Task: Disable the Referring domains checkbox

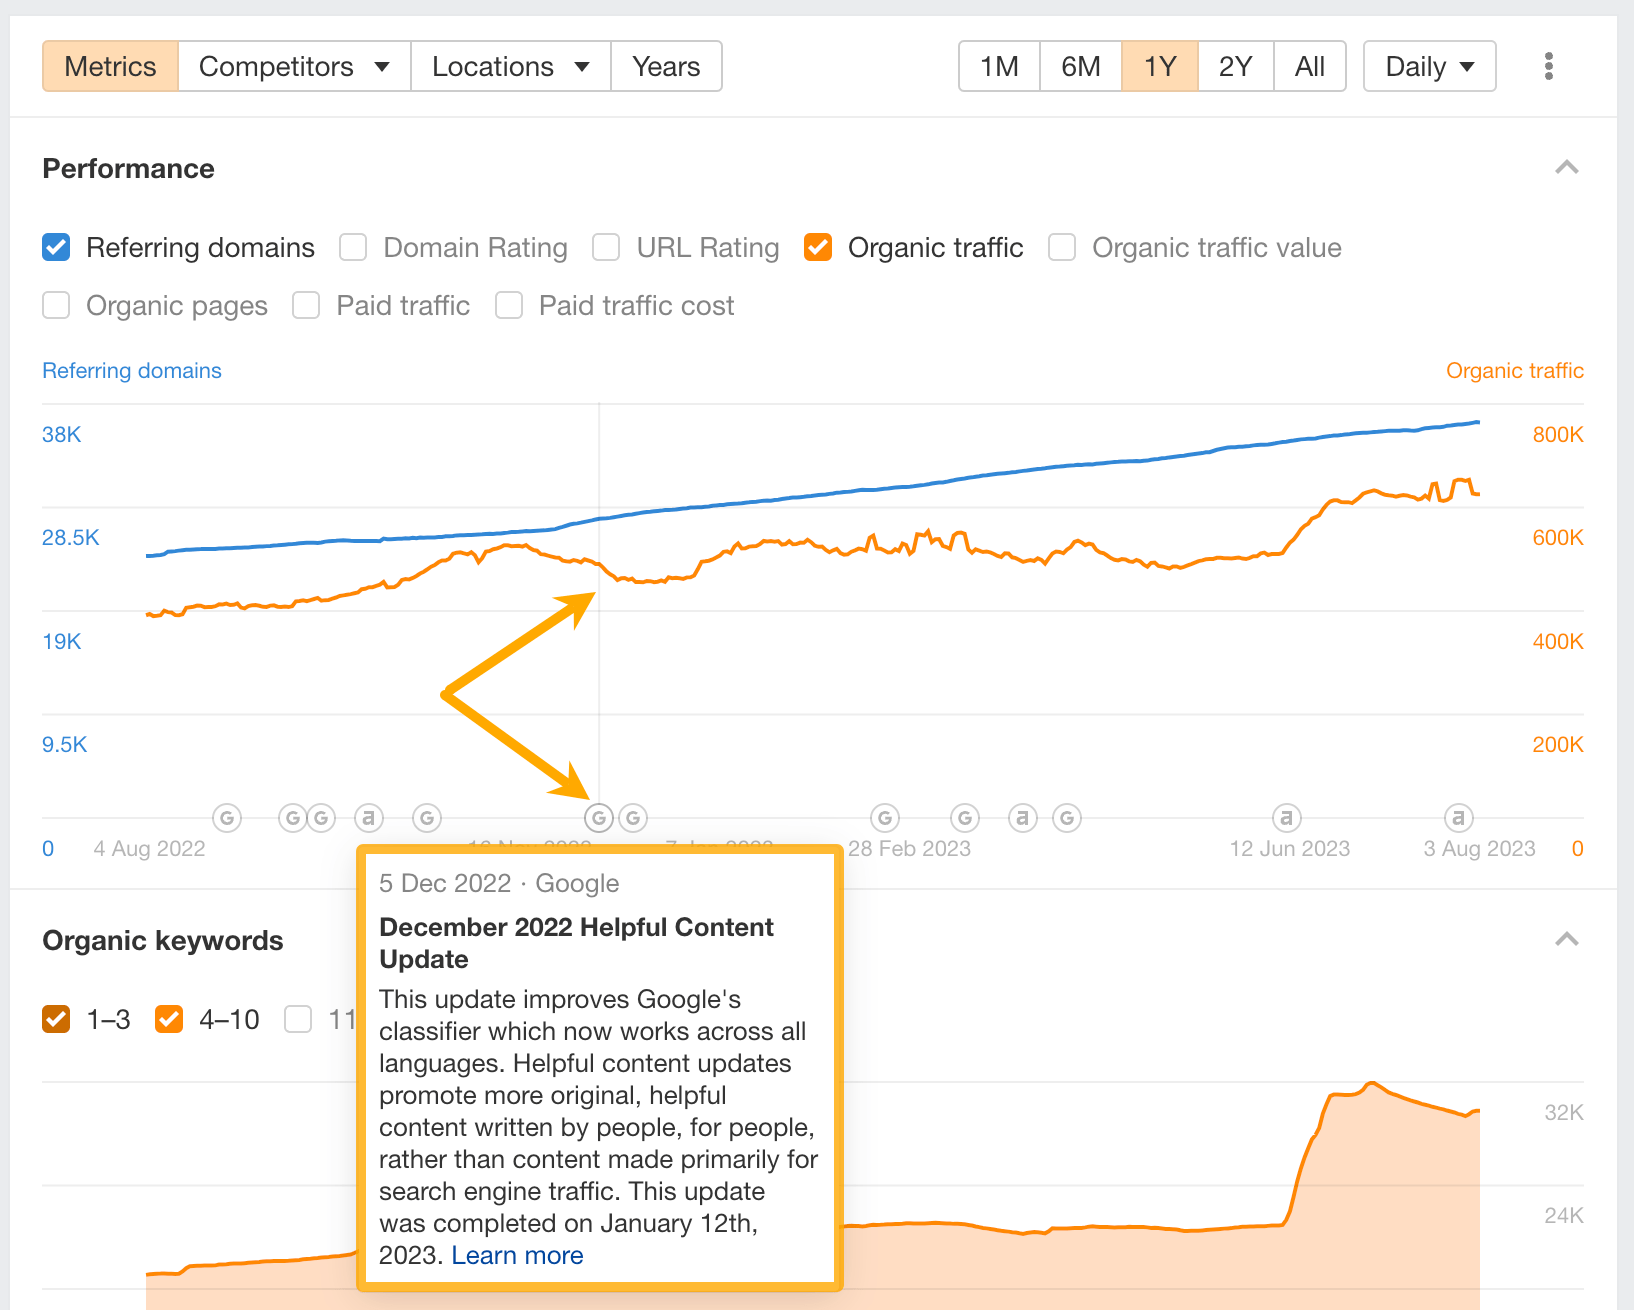Action: pyautogui.click(x=56, y=247)
